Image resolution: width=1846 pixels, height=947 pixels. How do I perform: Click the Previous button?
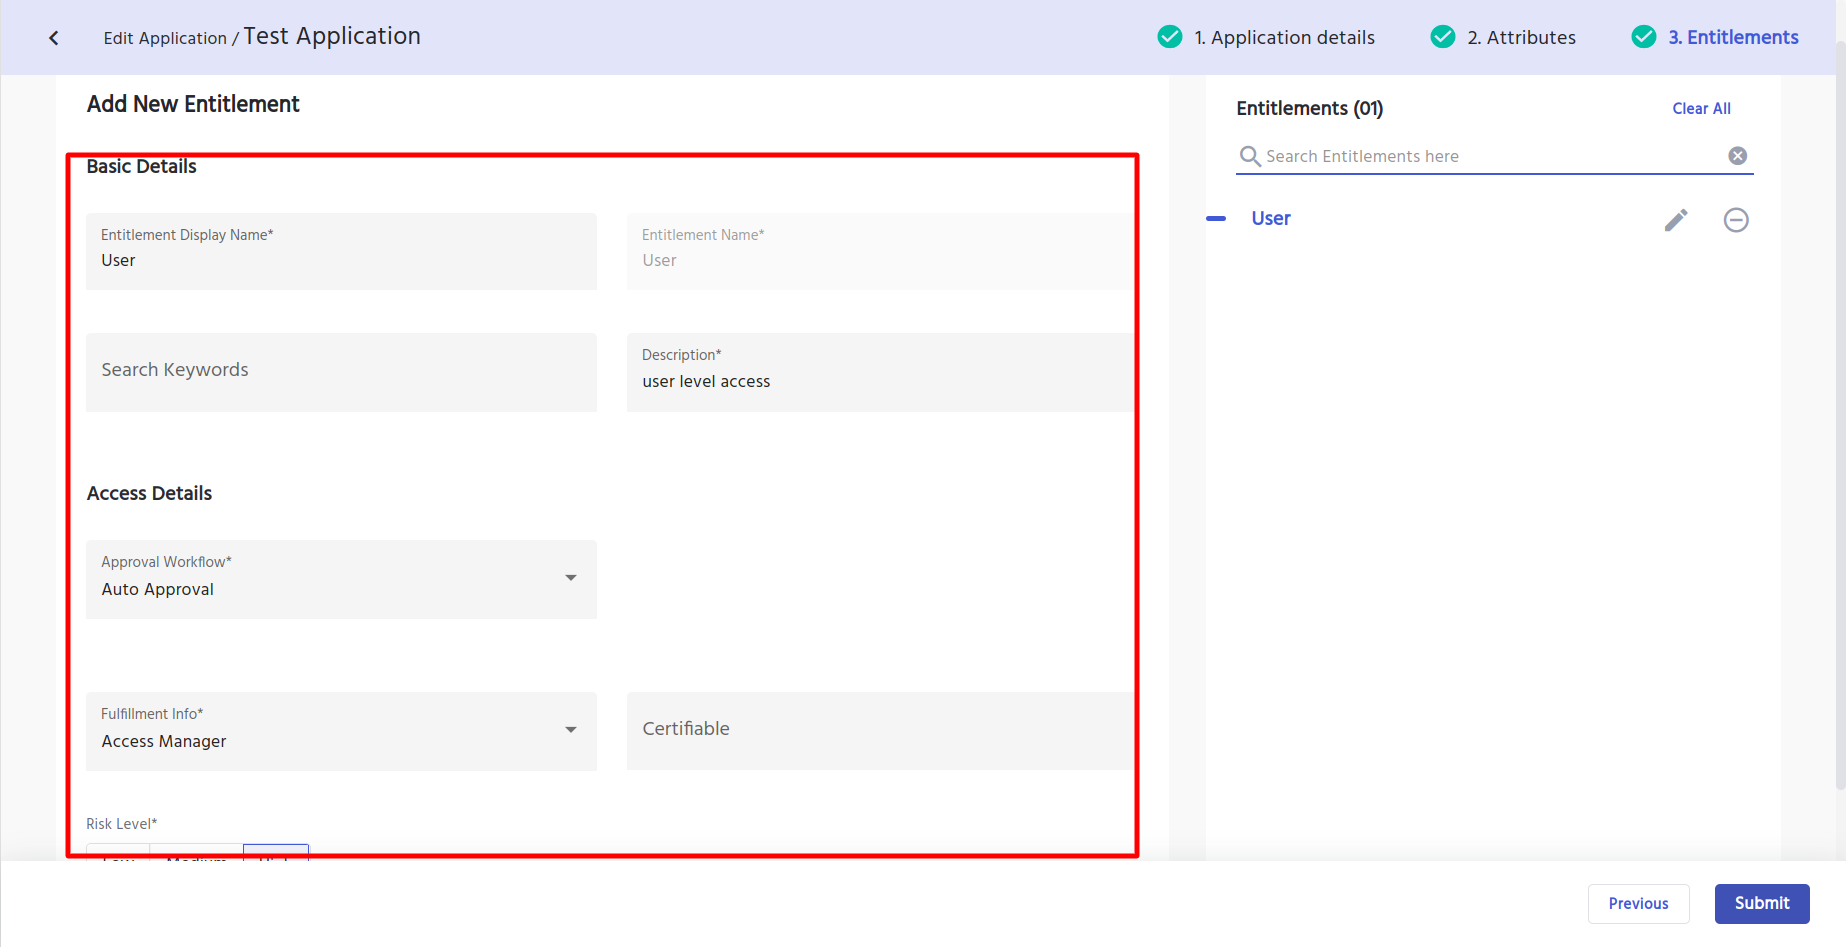click(x=1638, y=904)
